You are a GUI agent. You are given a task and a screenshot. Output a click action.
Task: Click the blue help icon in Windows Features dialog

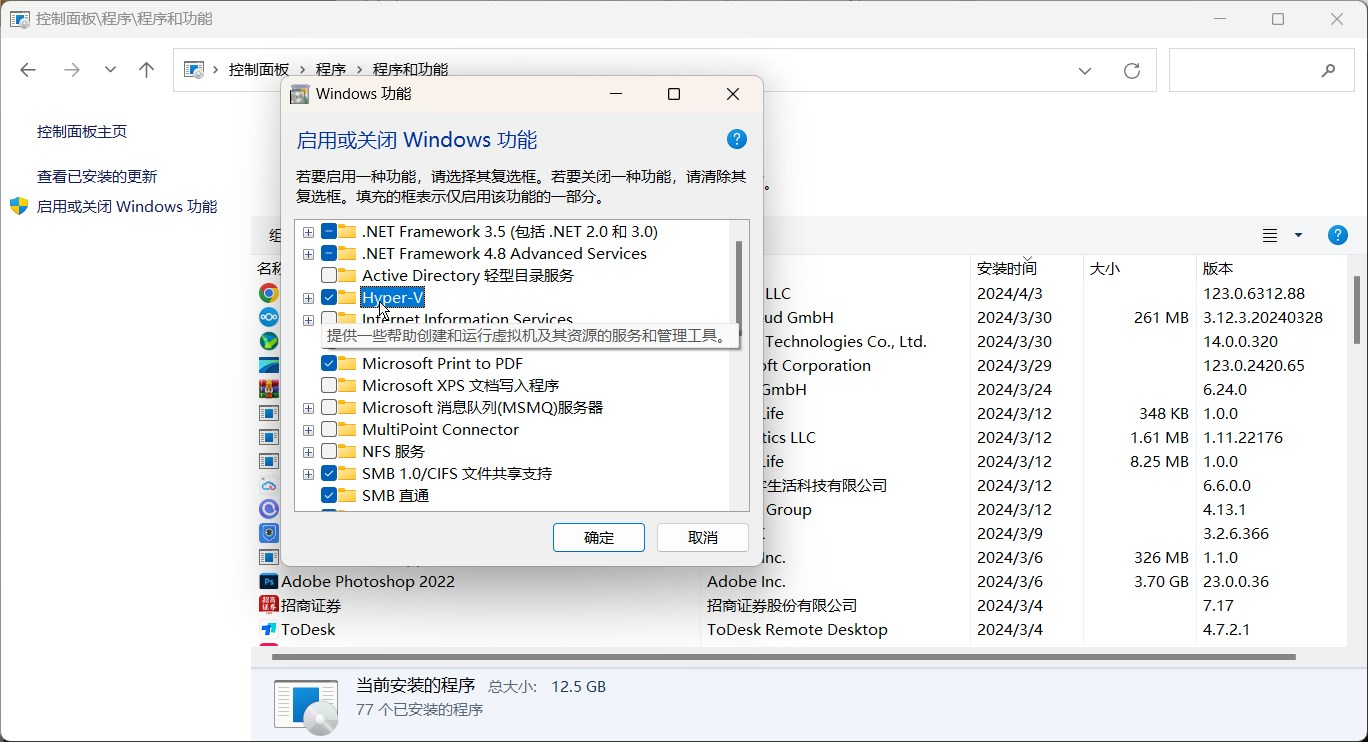point(736,139)
